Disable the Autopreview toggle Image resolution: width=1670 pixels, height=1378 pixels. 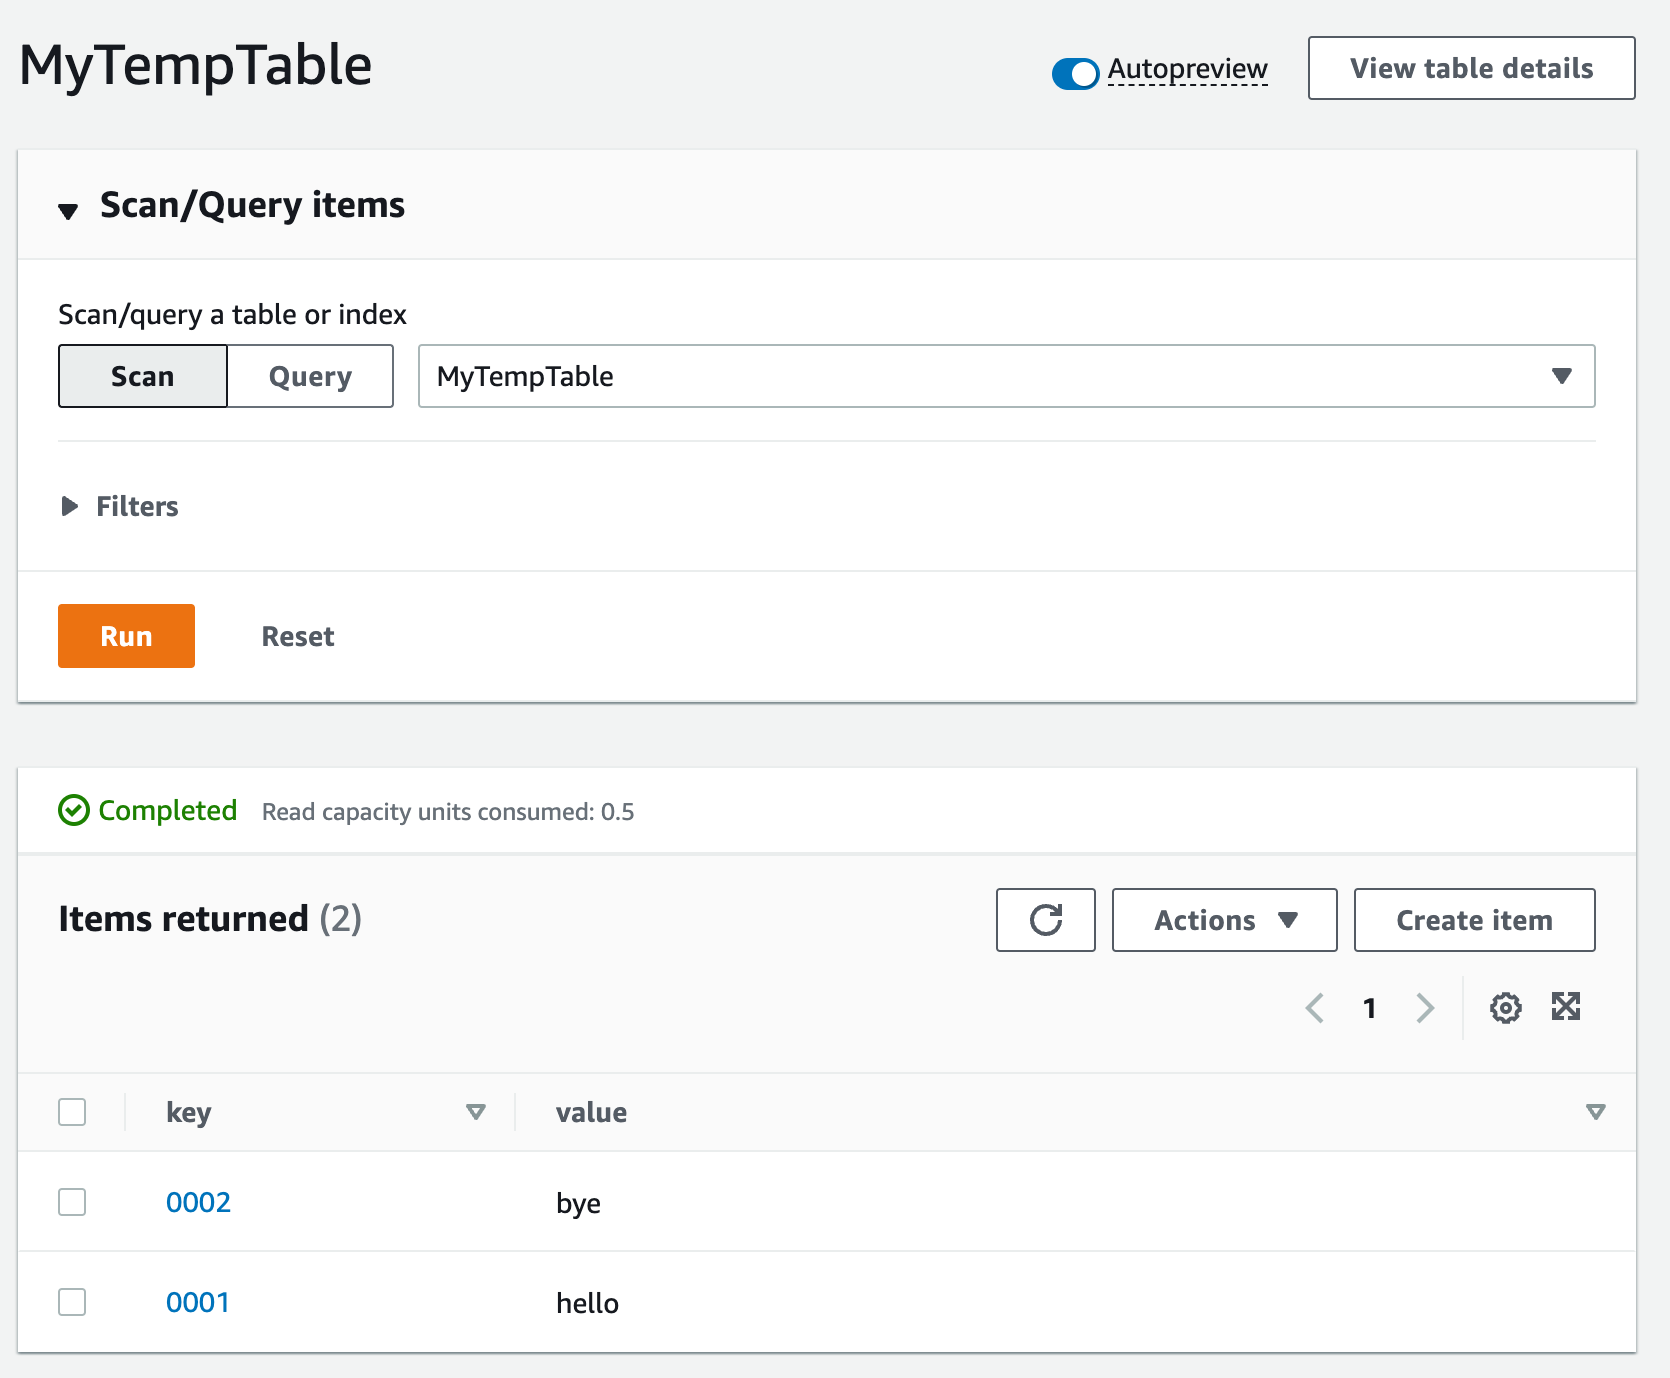point(1075,74)
